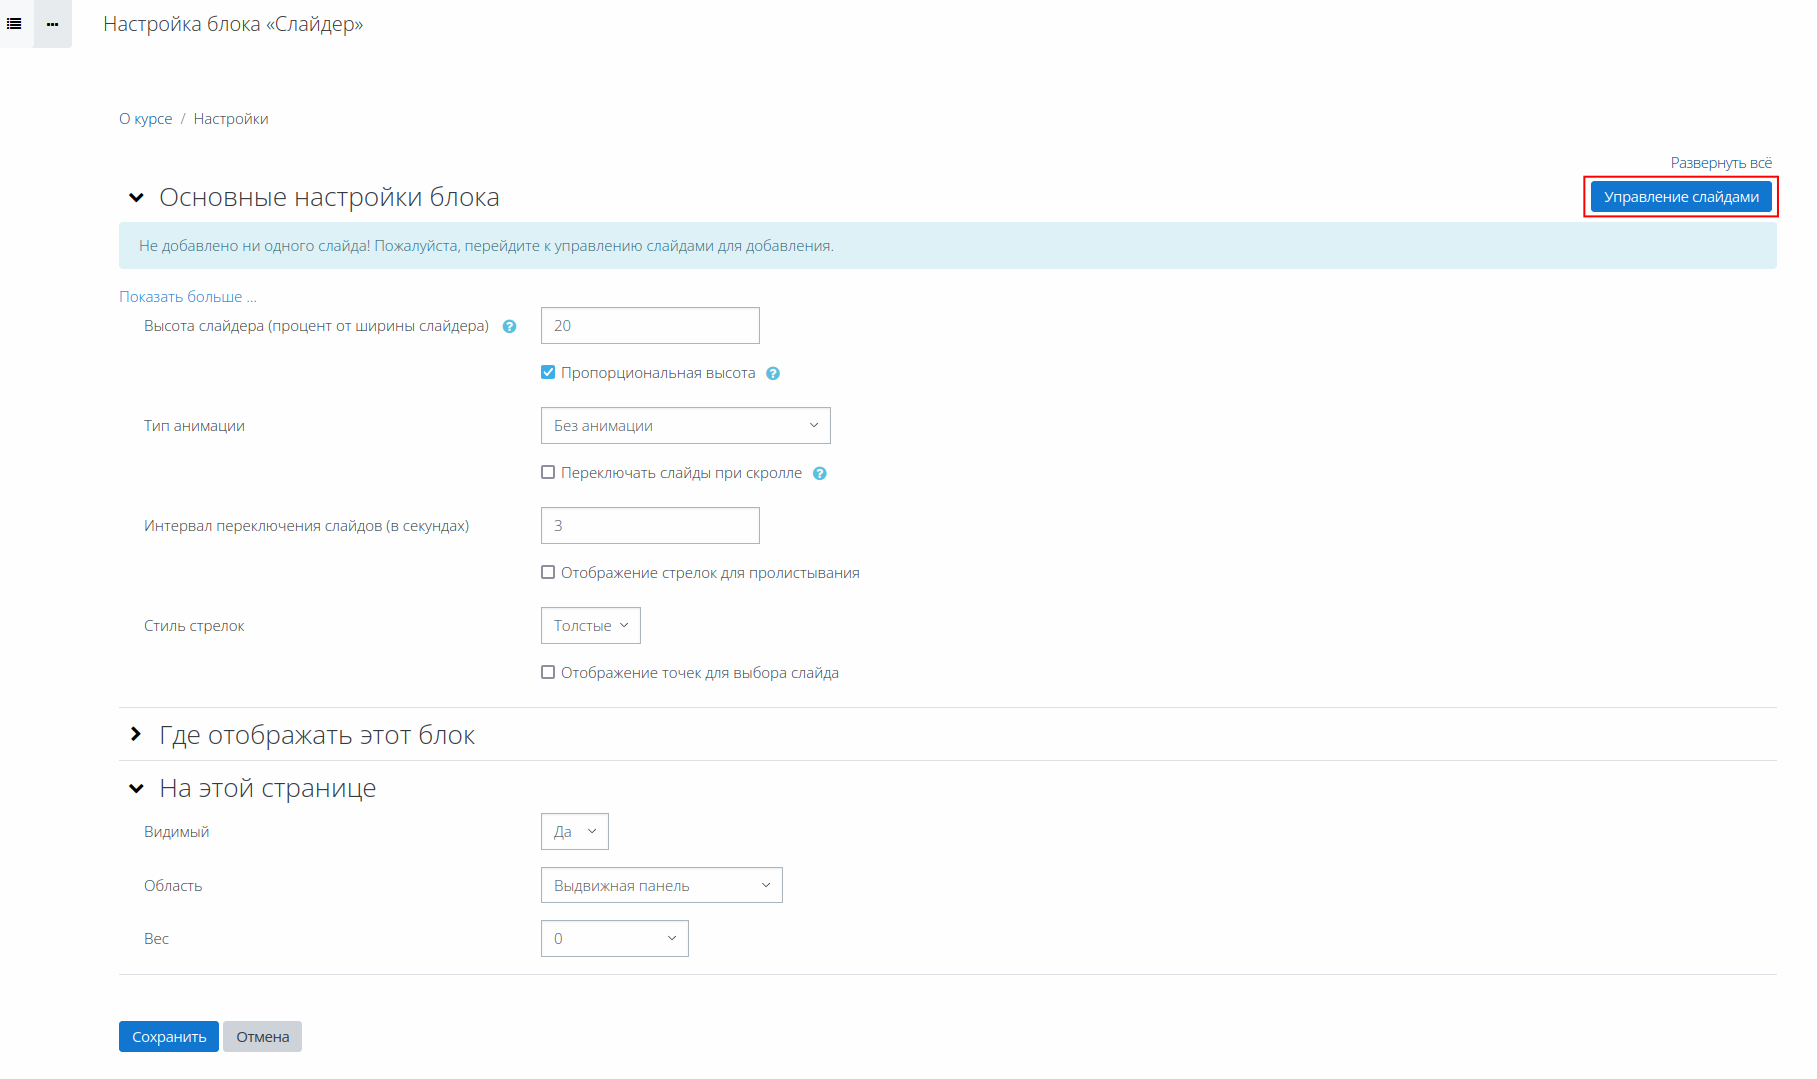Expand the Где отображать этот блок section
Viewport: 1817px width, 1079px height.
click(136, 735)
